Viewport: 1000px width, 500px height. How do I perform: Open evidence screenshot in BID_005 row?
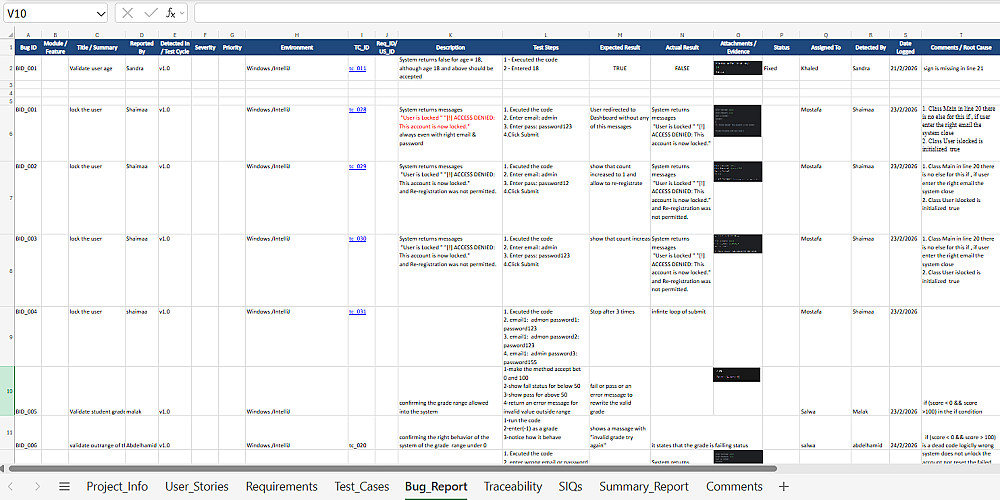(737, 374)
